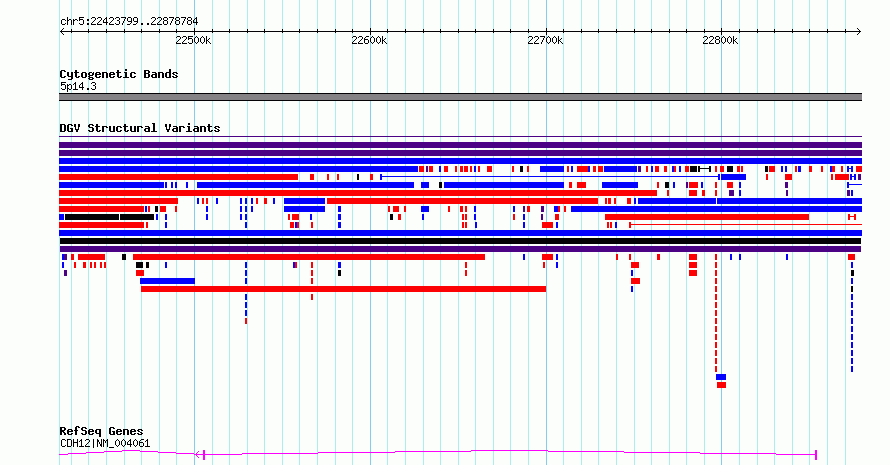Click the magenta end tick of CDH12 gene
Screen dimensions: 890x465
pyautogui.click(x=816, y=454)
